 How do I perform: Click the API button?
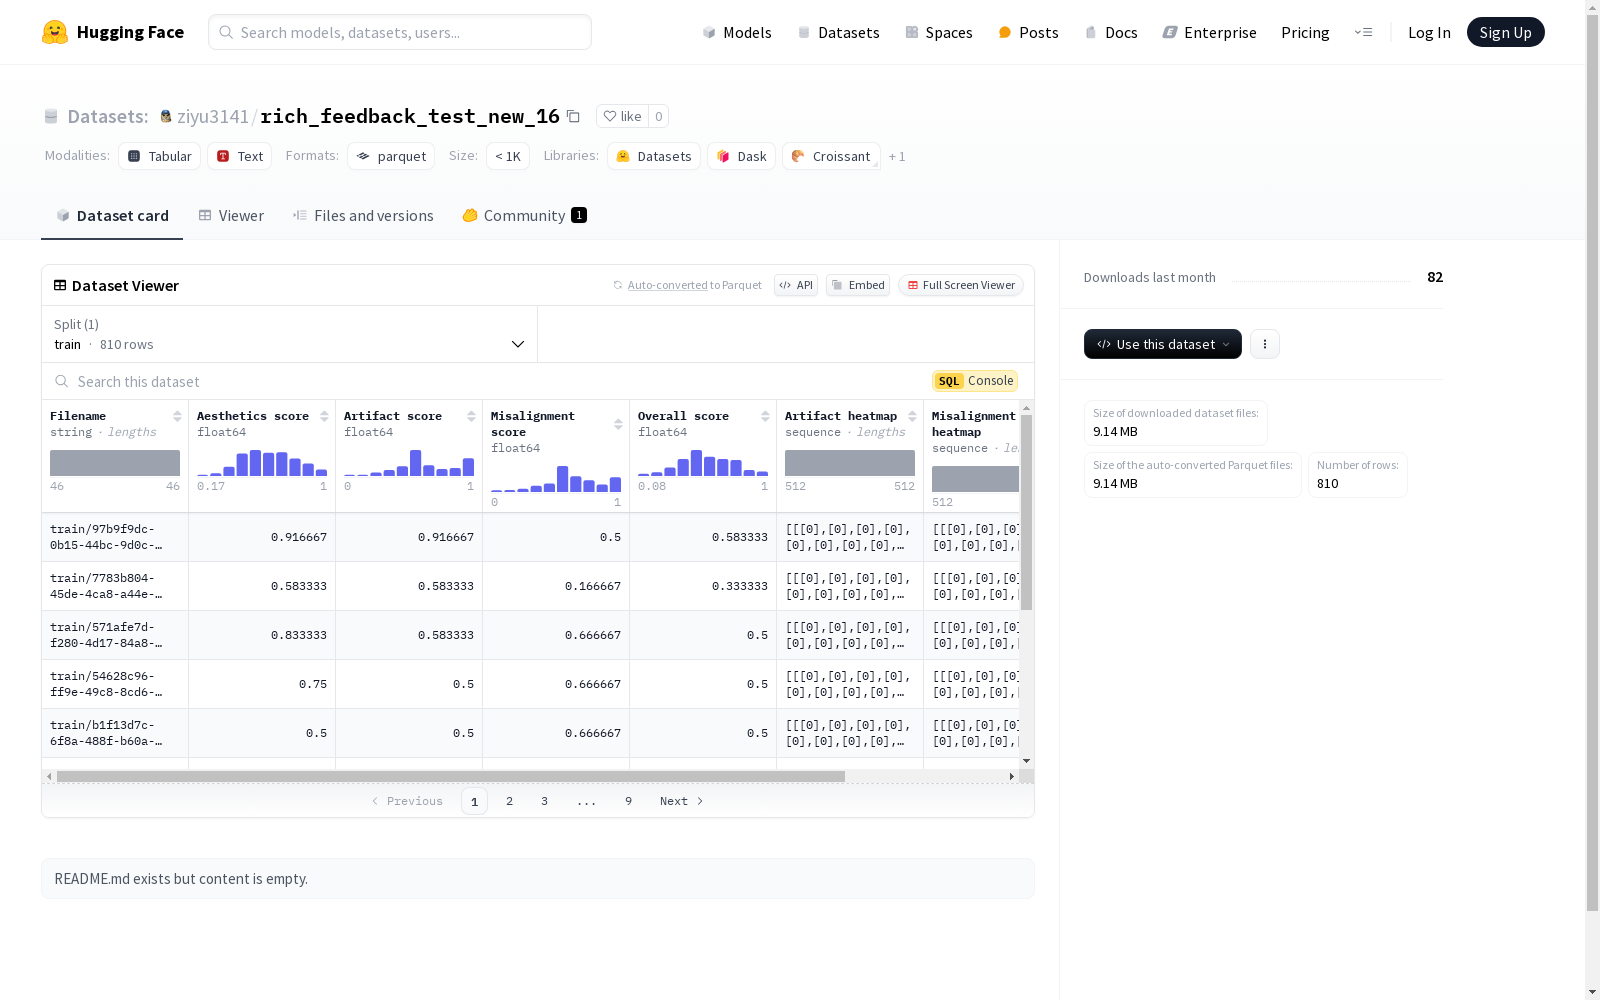click(x=796, y=285)
